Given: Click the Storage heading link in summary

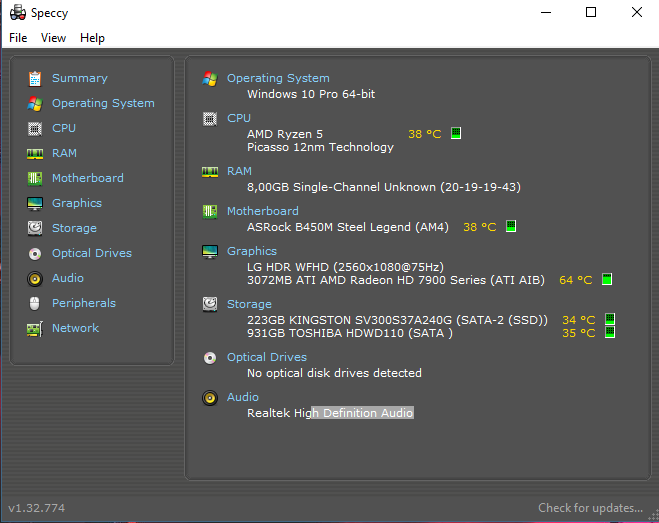Looking at the screenshot, I should pyautogui.click(x=249, y=304).
